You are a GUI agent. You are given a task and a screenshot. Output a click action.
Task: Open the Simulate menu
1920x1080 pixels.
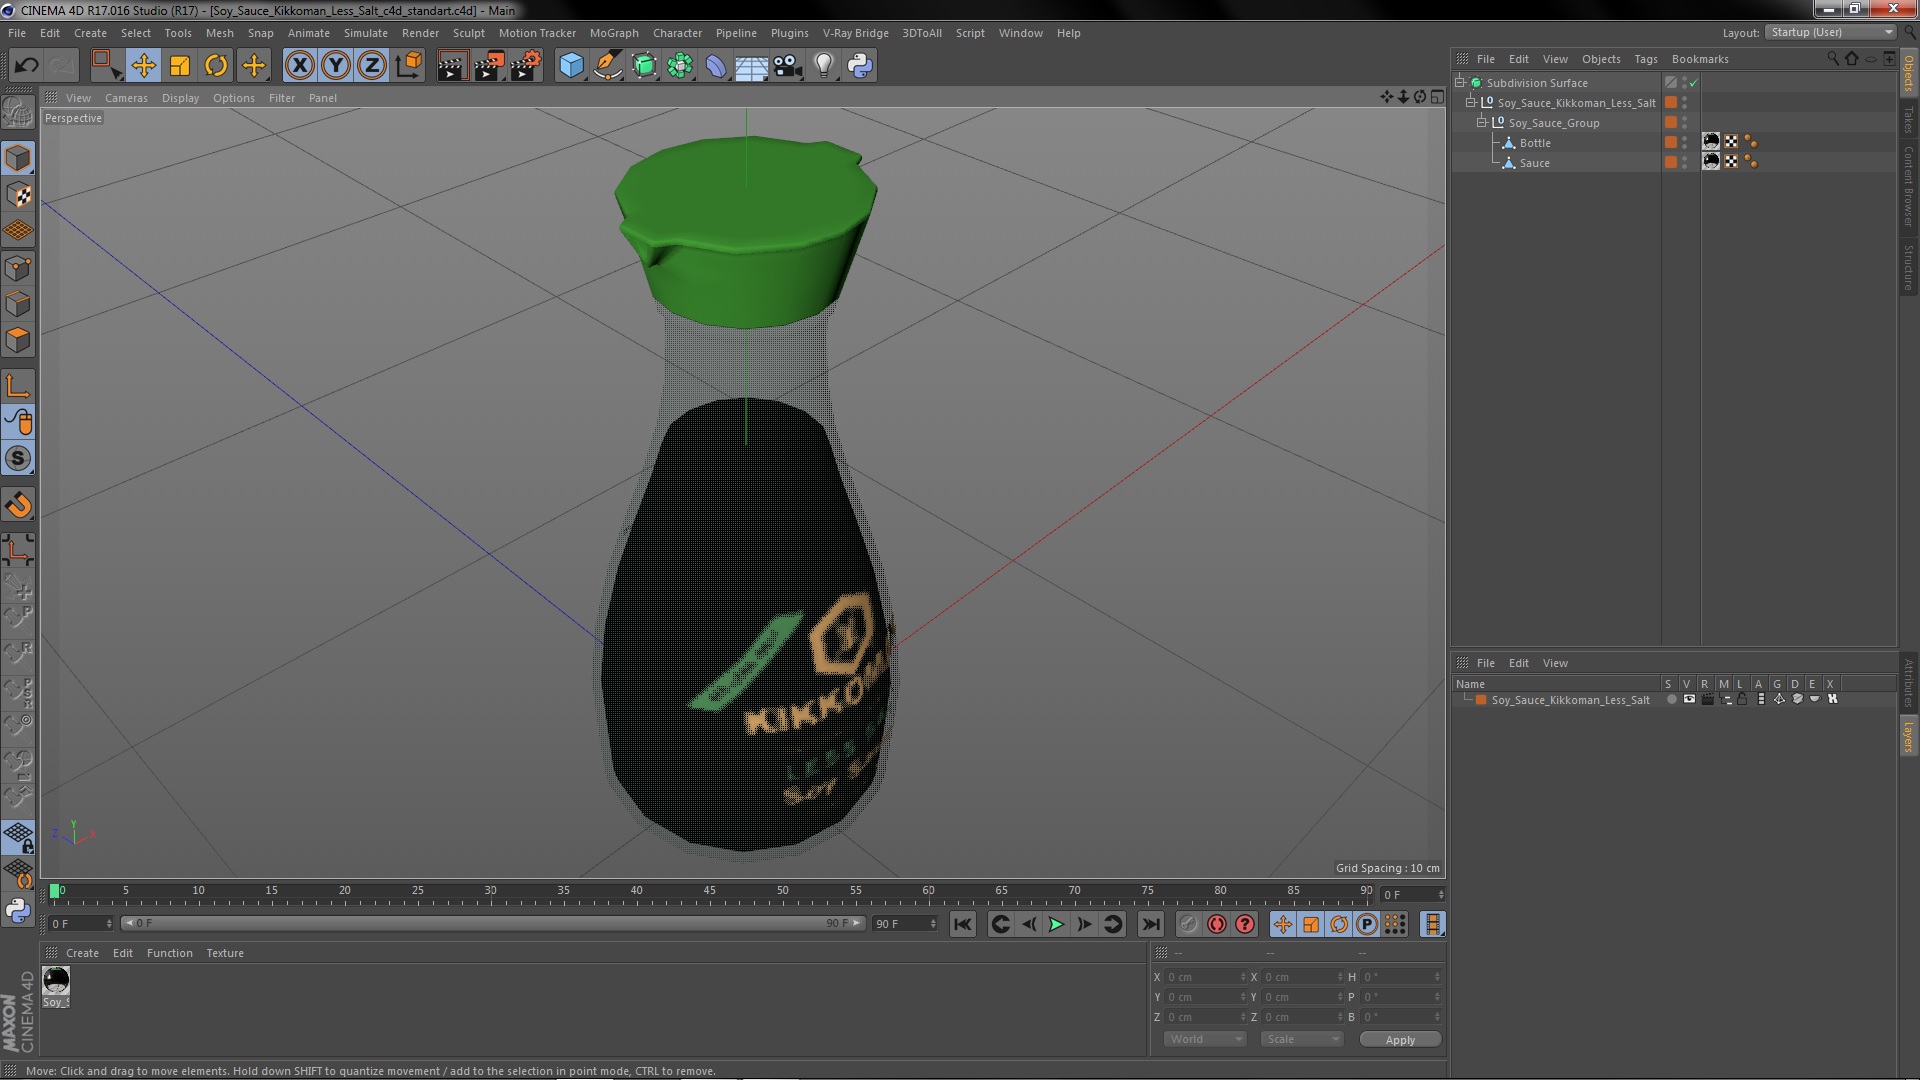pos(365,33)
